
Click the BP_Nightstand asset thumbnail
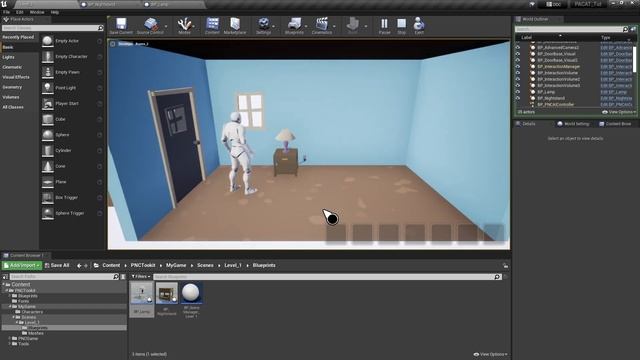167,293
